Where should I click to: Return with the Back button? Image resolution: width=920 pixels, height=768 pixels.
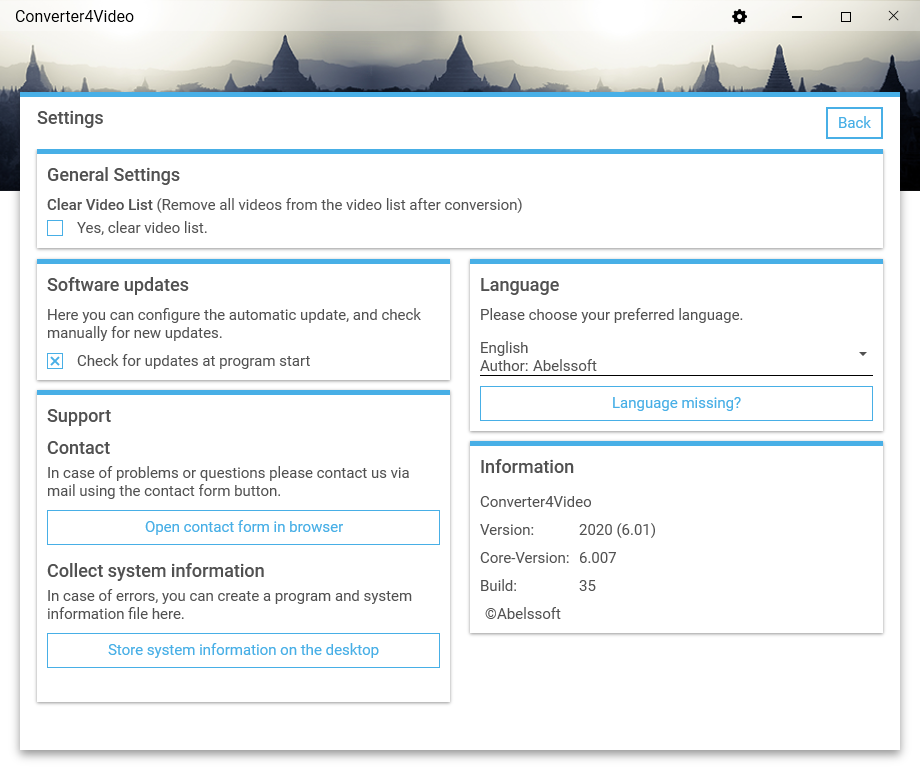pyautogui.click(x=854, y=122)
